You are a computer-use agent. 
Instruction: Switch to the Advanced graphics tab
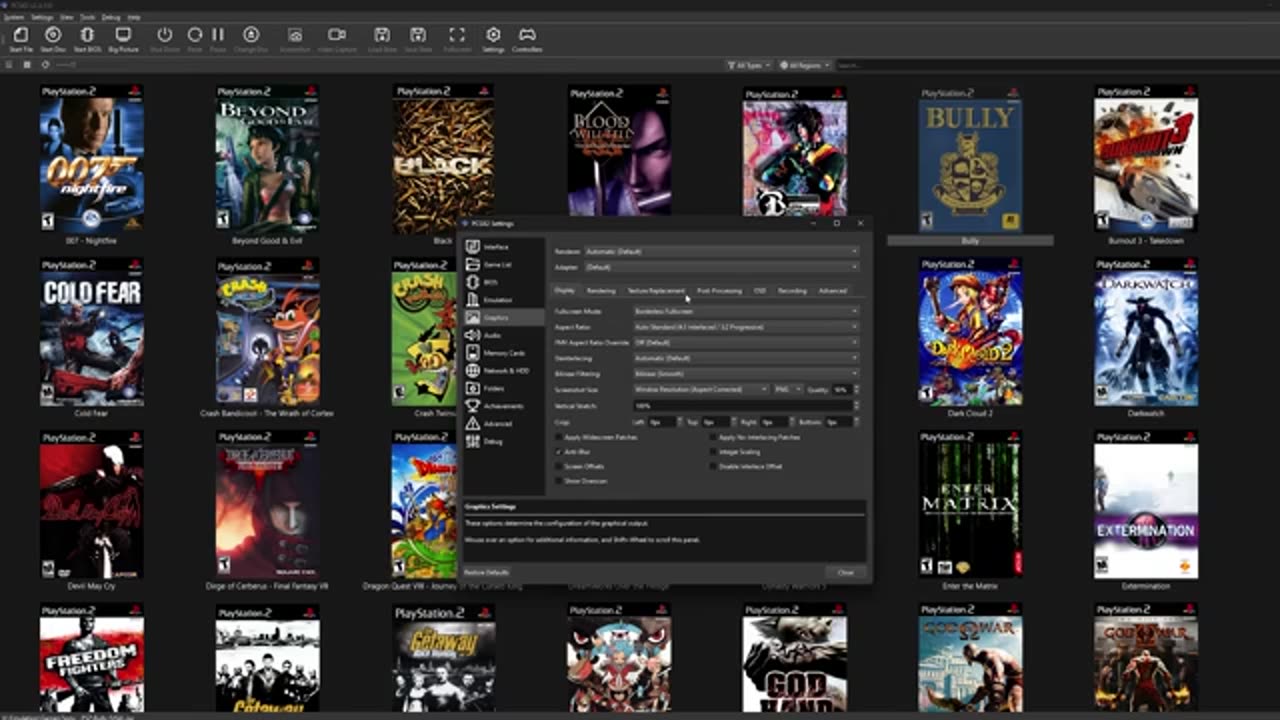click(832, 291)
